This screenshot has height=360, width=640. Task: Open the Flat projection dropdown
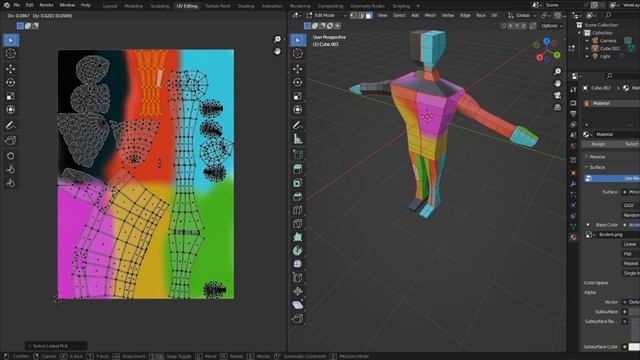[631, 254]
